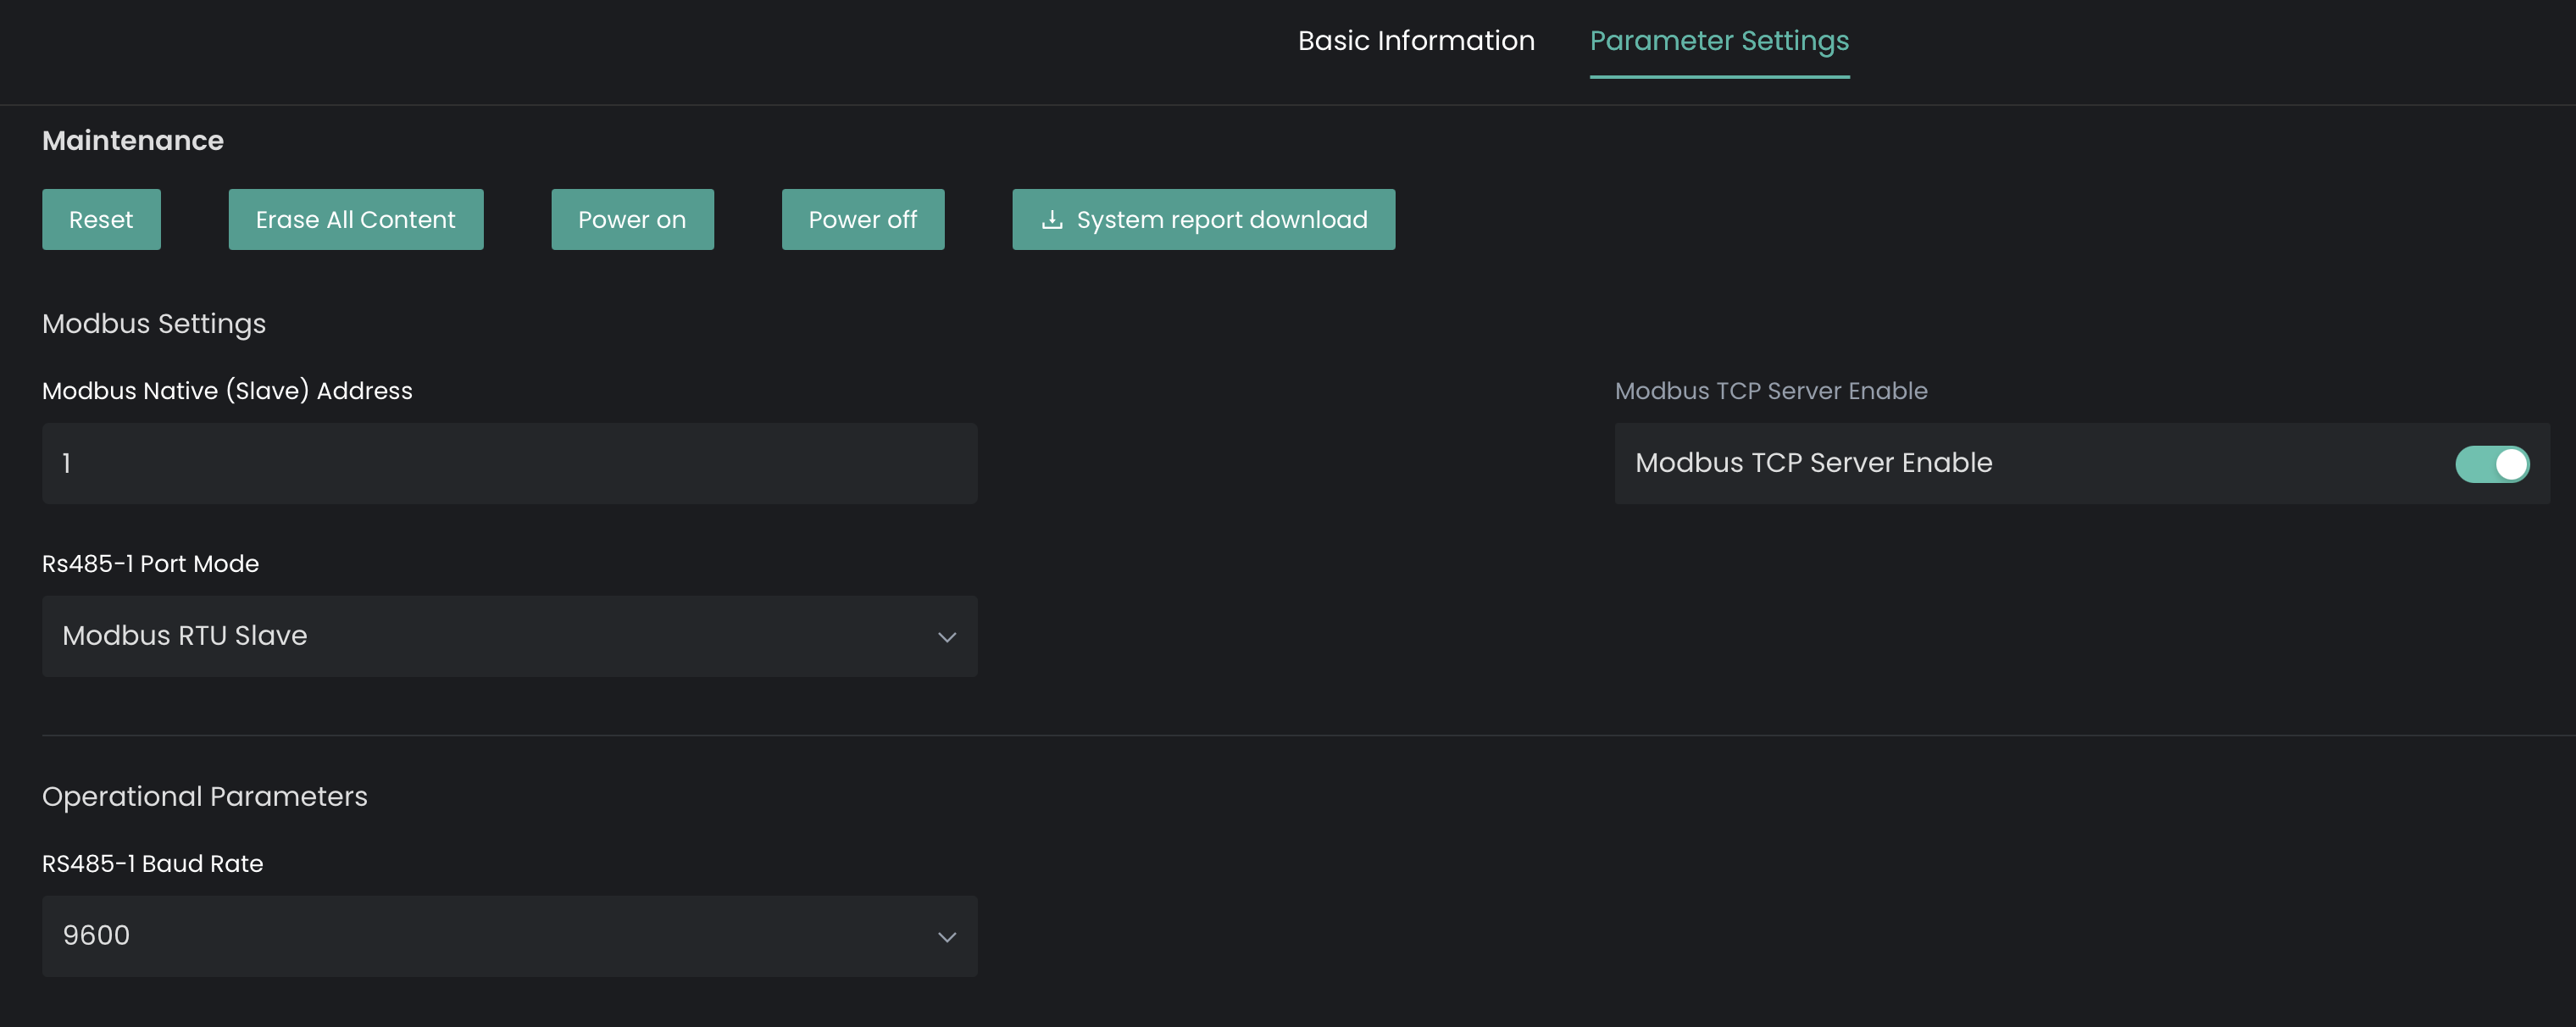The width and height of the screenshot is (2576, 1027).
Task: Select the Parameter Settings tab
Action: [1718, 41]
